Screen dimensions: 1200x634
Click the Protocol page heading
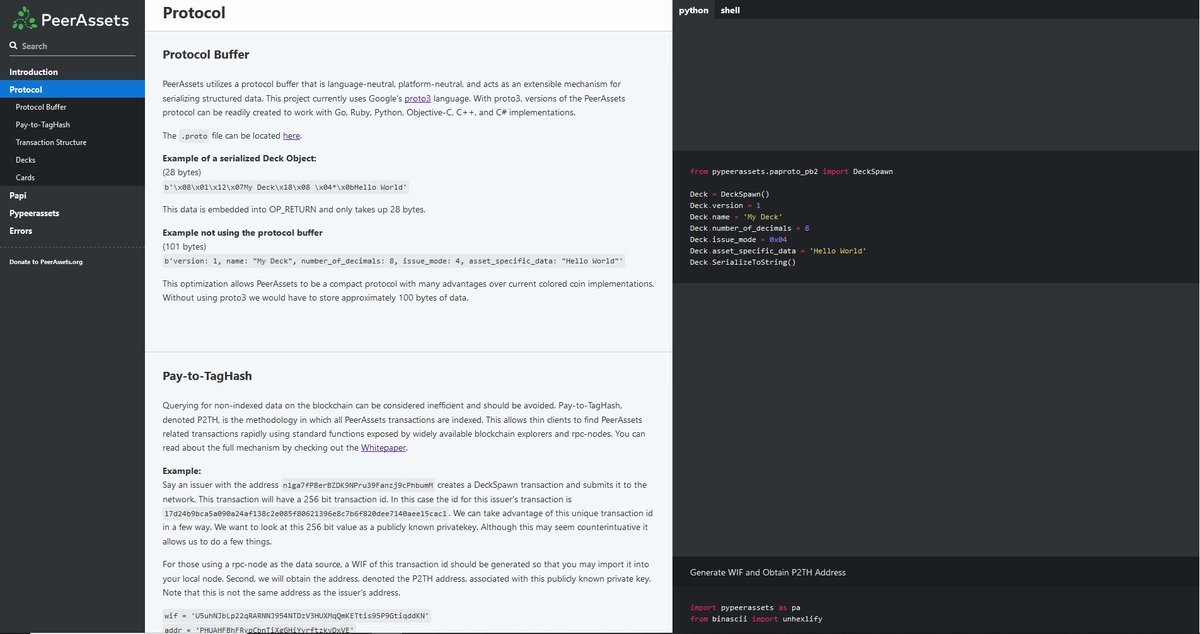click(194, 13)
